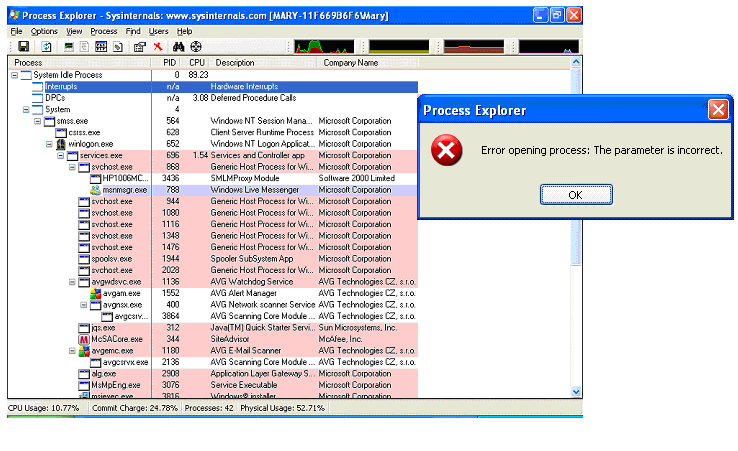This screenshot has height=451, width=738.
Task: Click the red X Kill Process icon
Action: 158,46
